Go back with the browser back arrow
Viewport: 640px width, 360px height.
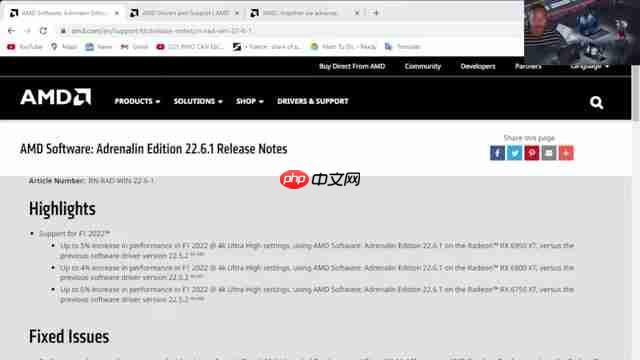(11, 31)
